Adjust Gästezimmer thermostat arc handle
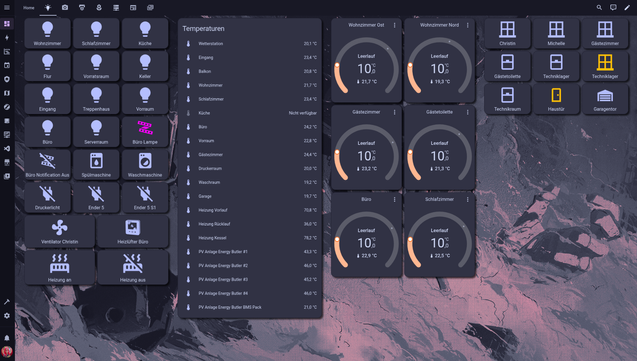 (x=337, y=152)
